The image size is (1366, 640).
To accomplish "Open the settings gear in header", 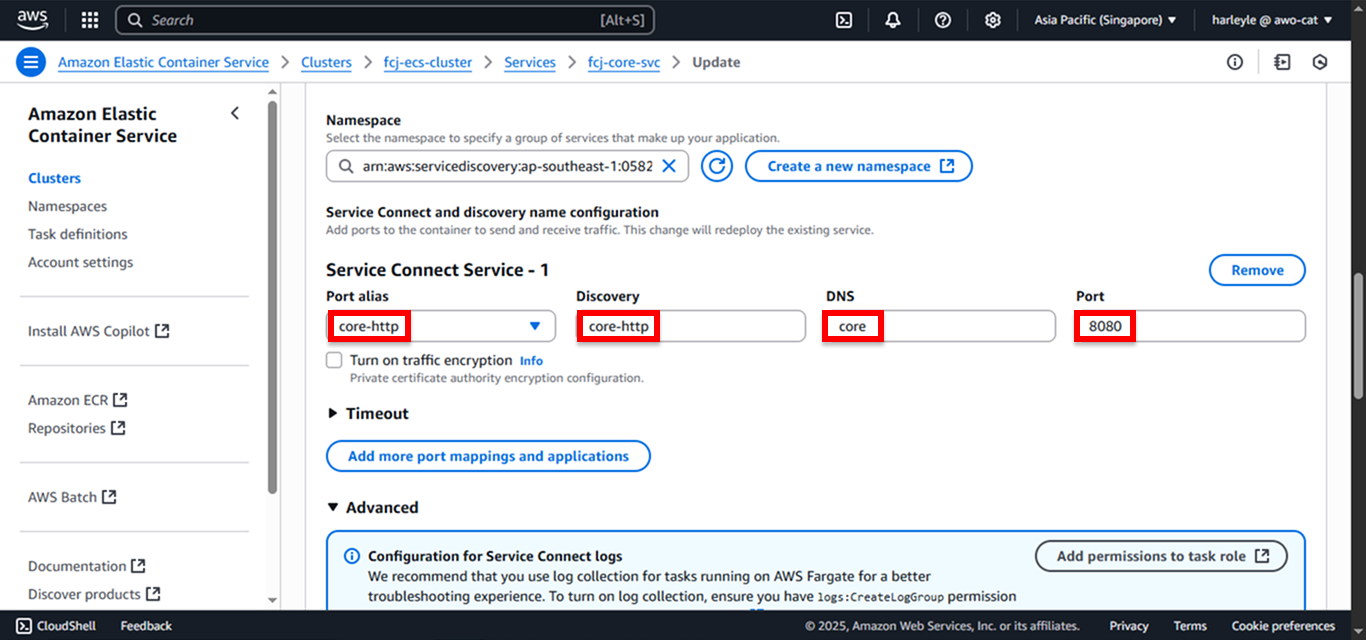I will point(992,20).
